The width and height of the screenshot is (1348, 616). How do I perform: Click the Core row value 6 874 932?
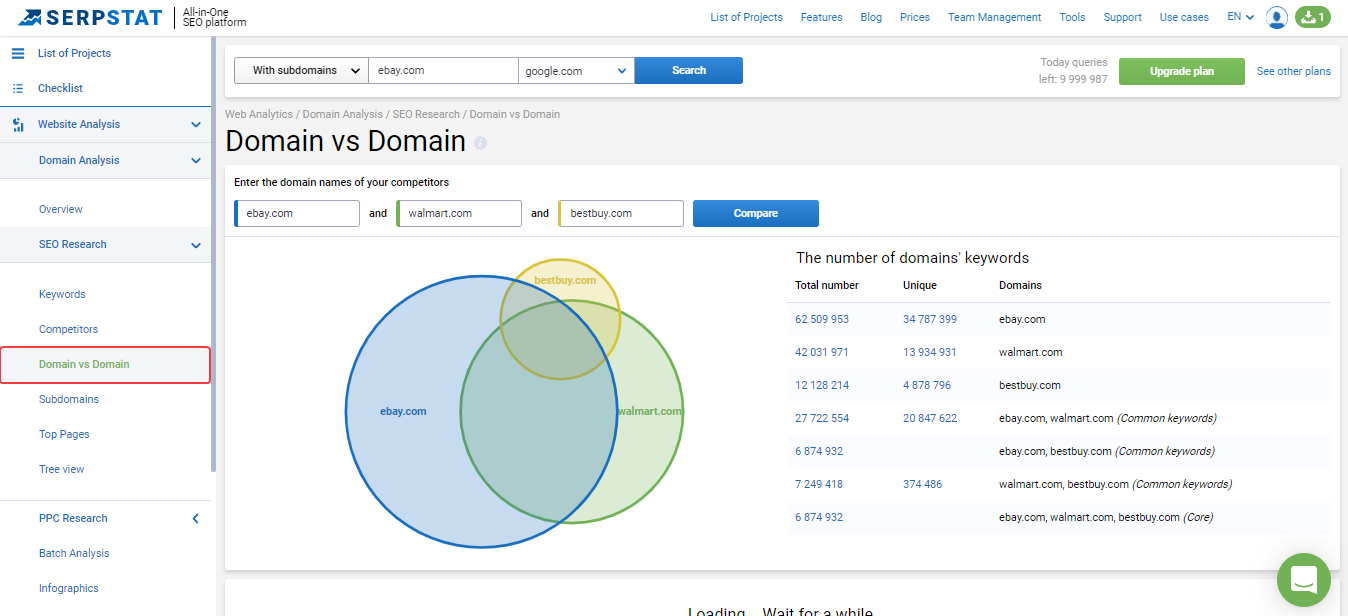click(x=819, y=517)
